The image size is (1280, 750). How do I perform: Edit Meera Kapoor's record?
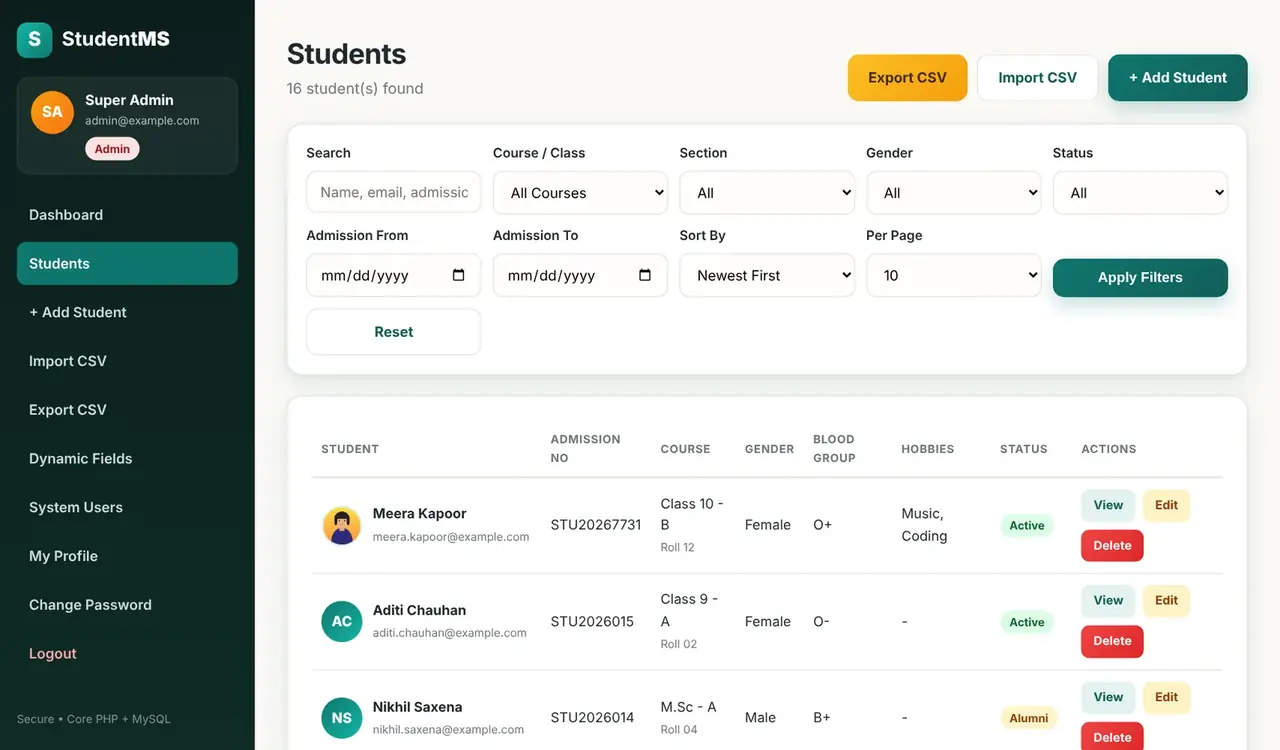tap(1166, 505)
